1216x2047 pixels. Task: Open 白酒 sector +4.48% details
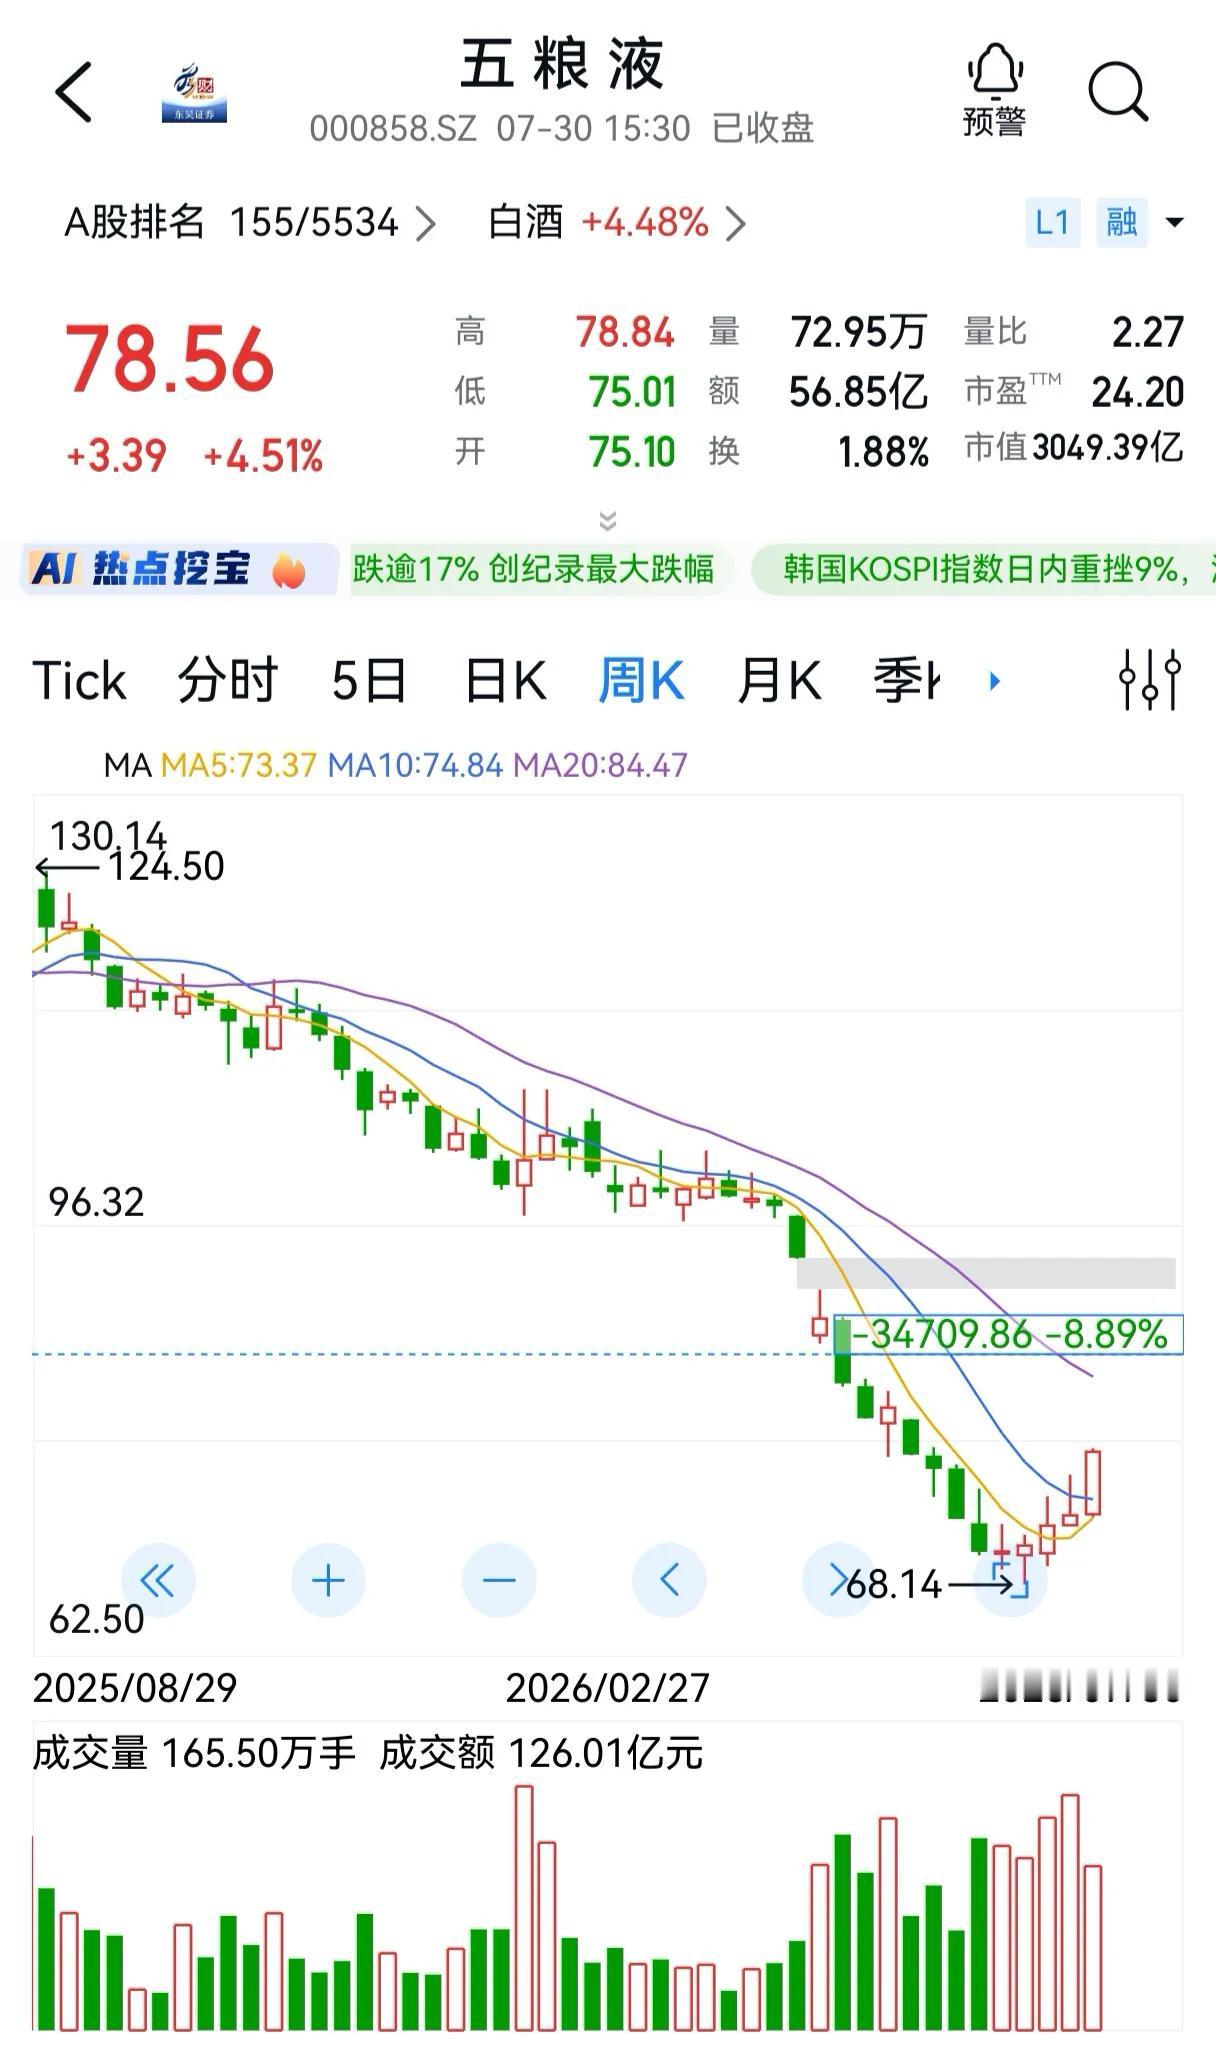point(617,223)
